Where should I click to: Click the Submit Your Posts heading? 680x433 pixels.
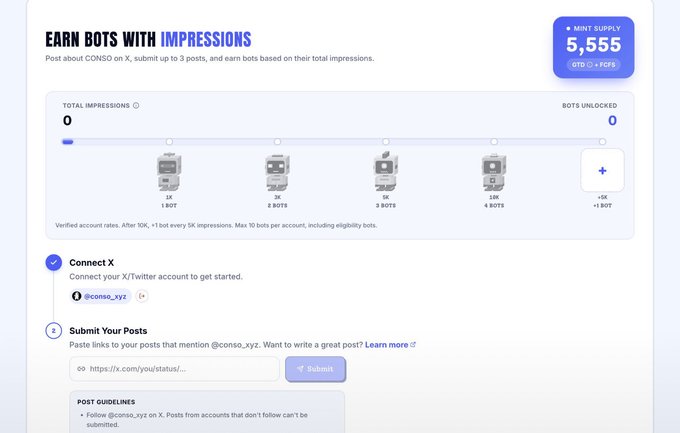point(108,331)
